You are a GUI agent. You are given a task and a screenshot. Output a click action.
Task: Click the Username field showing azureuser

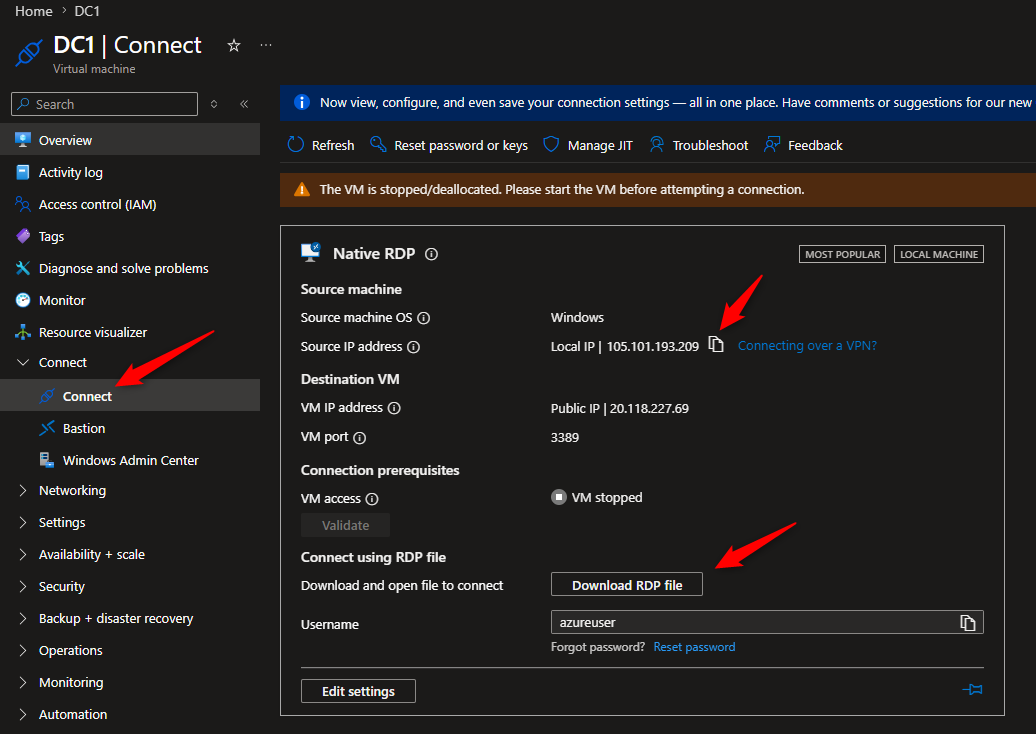[767, 622]
